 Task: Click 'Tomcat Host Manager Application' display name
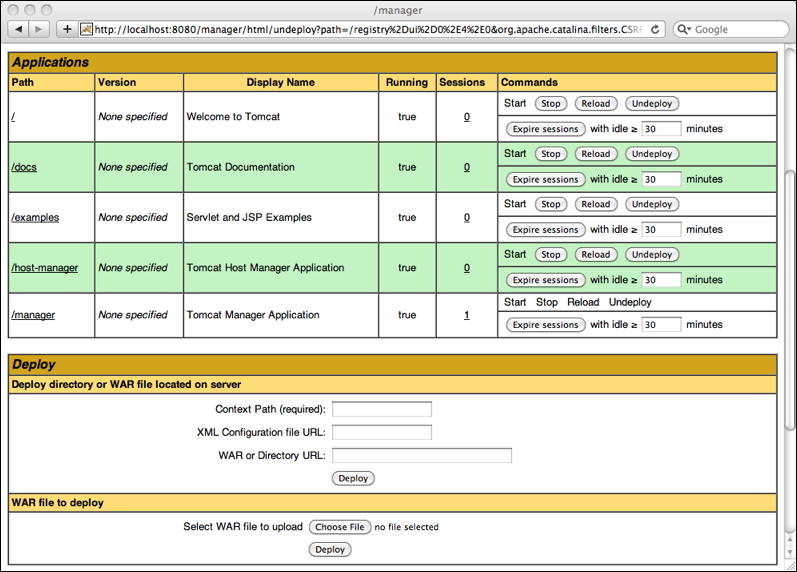pos(265,268)
